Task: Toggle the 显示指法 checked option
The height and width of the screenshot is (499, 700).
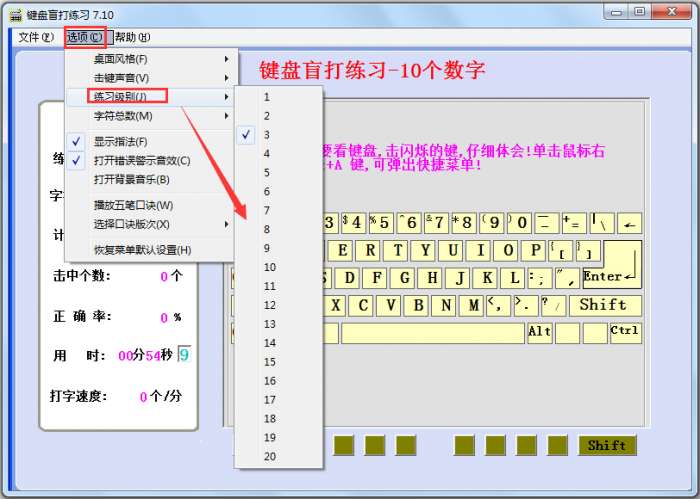Action: pos(120,142)
